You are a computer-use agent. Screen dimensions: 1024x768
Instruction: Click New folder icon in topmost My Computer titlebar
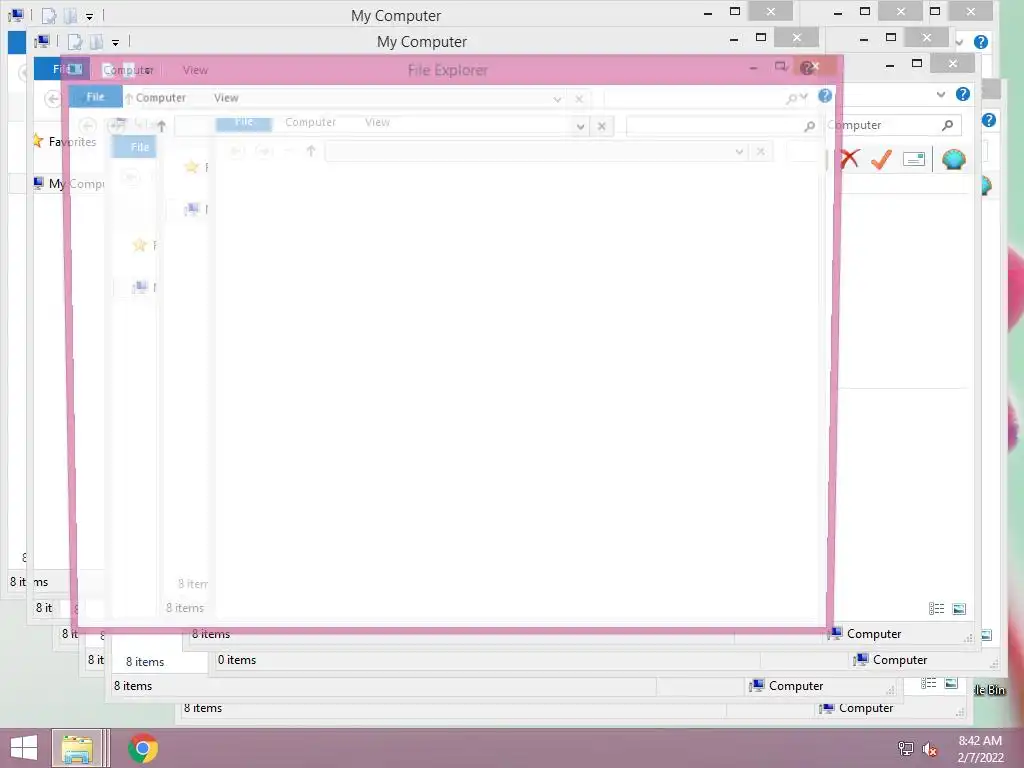point(70,15)
